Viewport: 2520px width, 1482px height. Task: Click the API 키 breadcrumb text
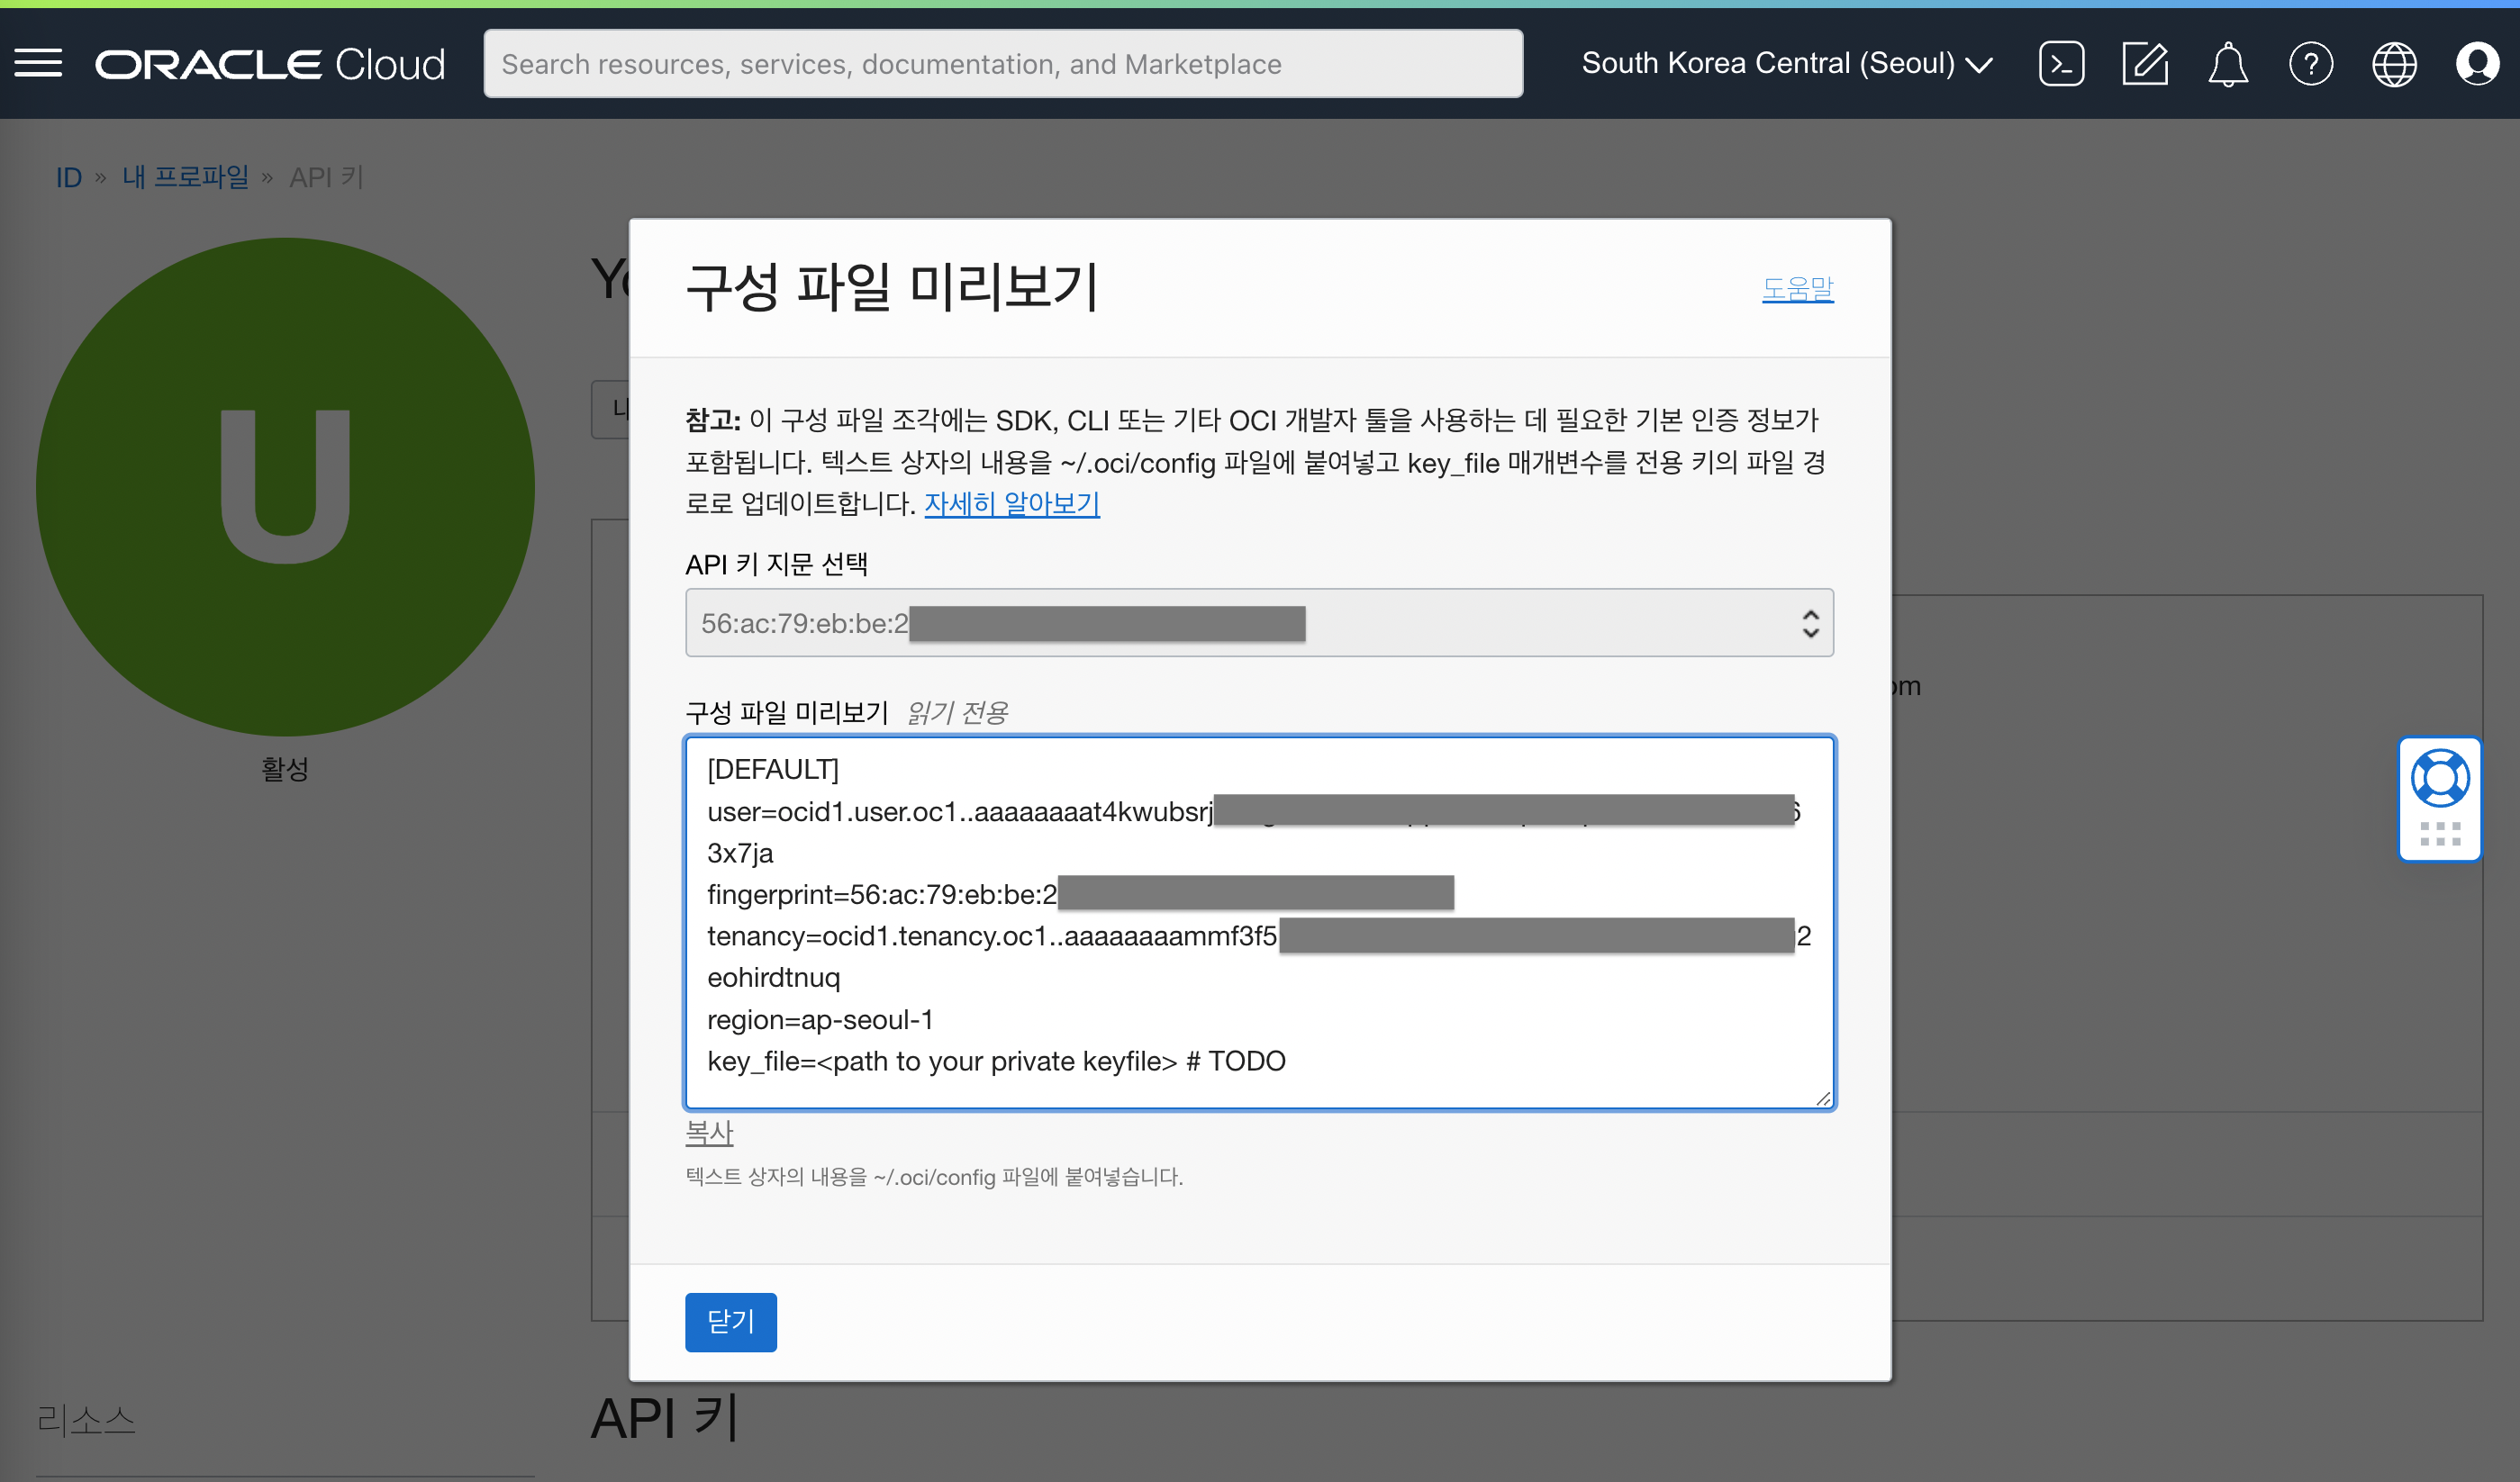tap(326, 177)
